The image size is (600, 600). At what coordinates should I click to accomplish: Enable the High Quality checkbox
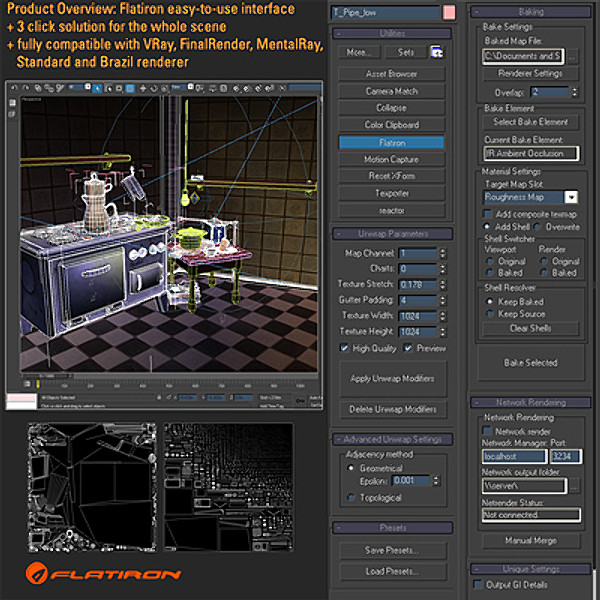click(x=344, y=348)
